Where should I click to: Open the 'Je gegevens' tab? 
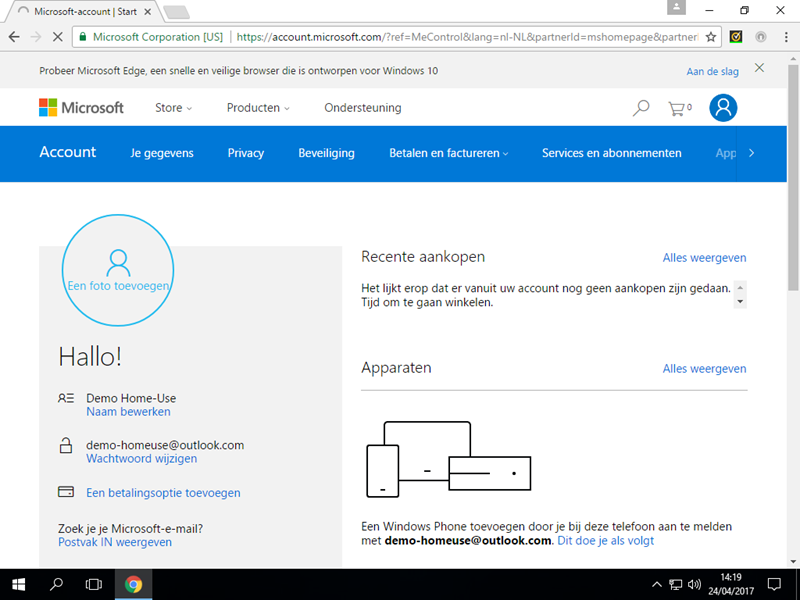pyautogui.click(x=162, y=153)
